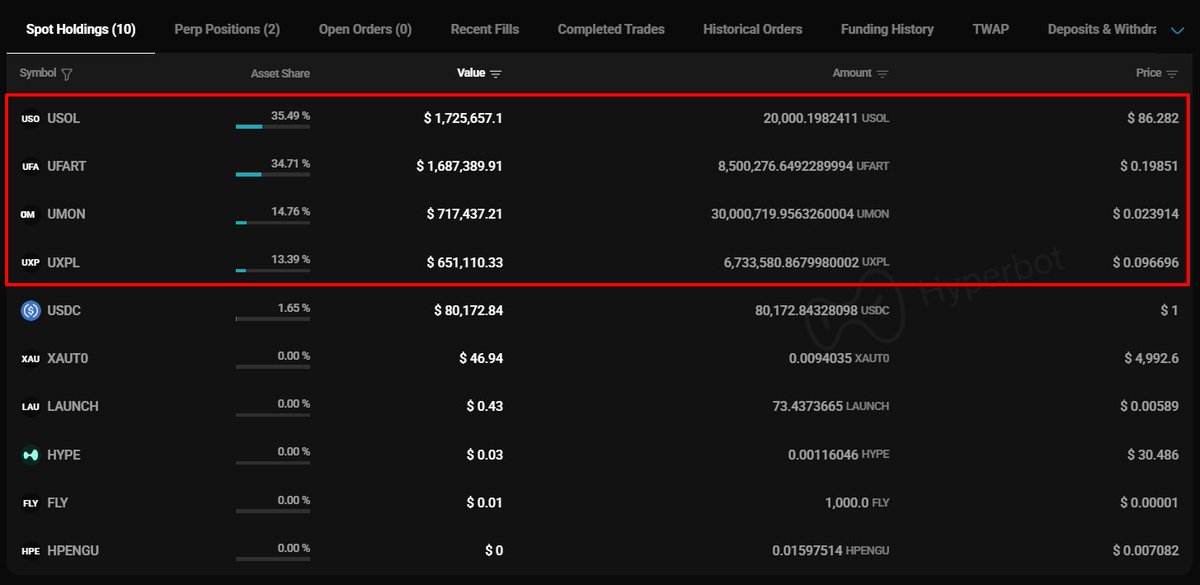This screenshot has width=1200, height=585.
Task: Click the HPENGU symbol name
Action: (x=73, y=551)
